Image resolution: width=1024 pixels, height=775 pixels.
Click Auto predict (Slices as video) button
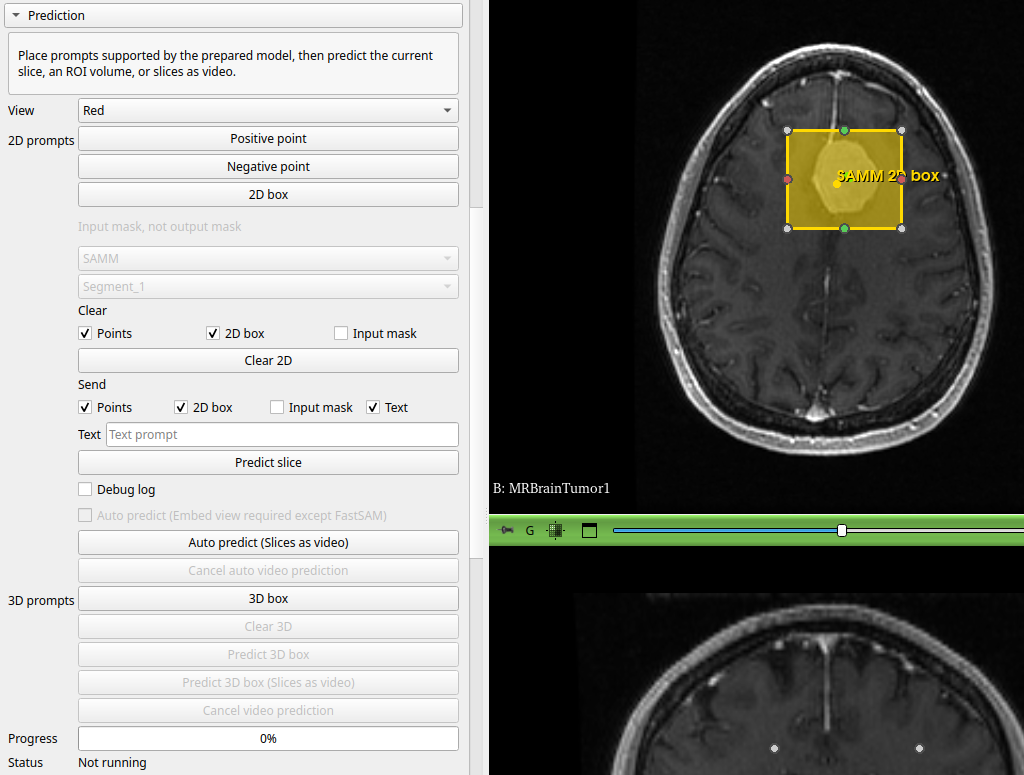268,543
